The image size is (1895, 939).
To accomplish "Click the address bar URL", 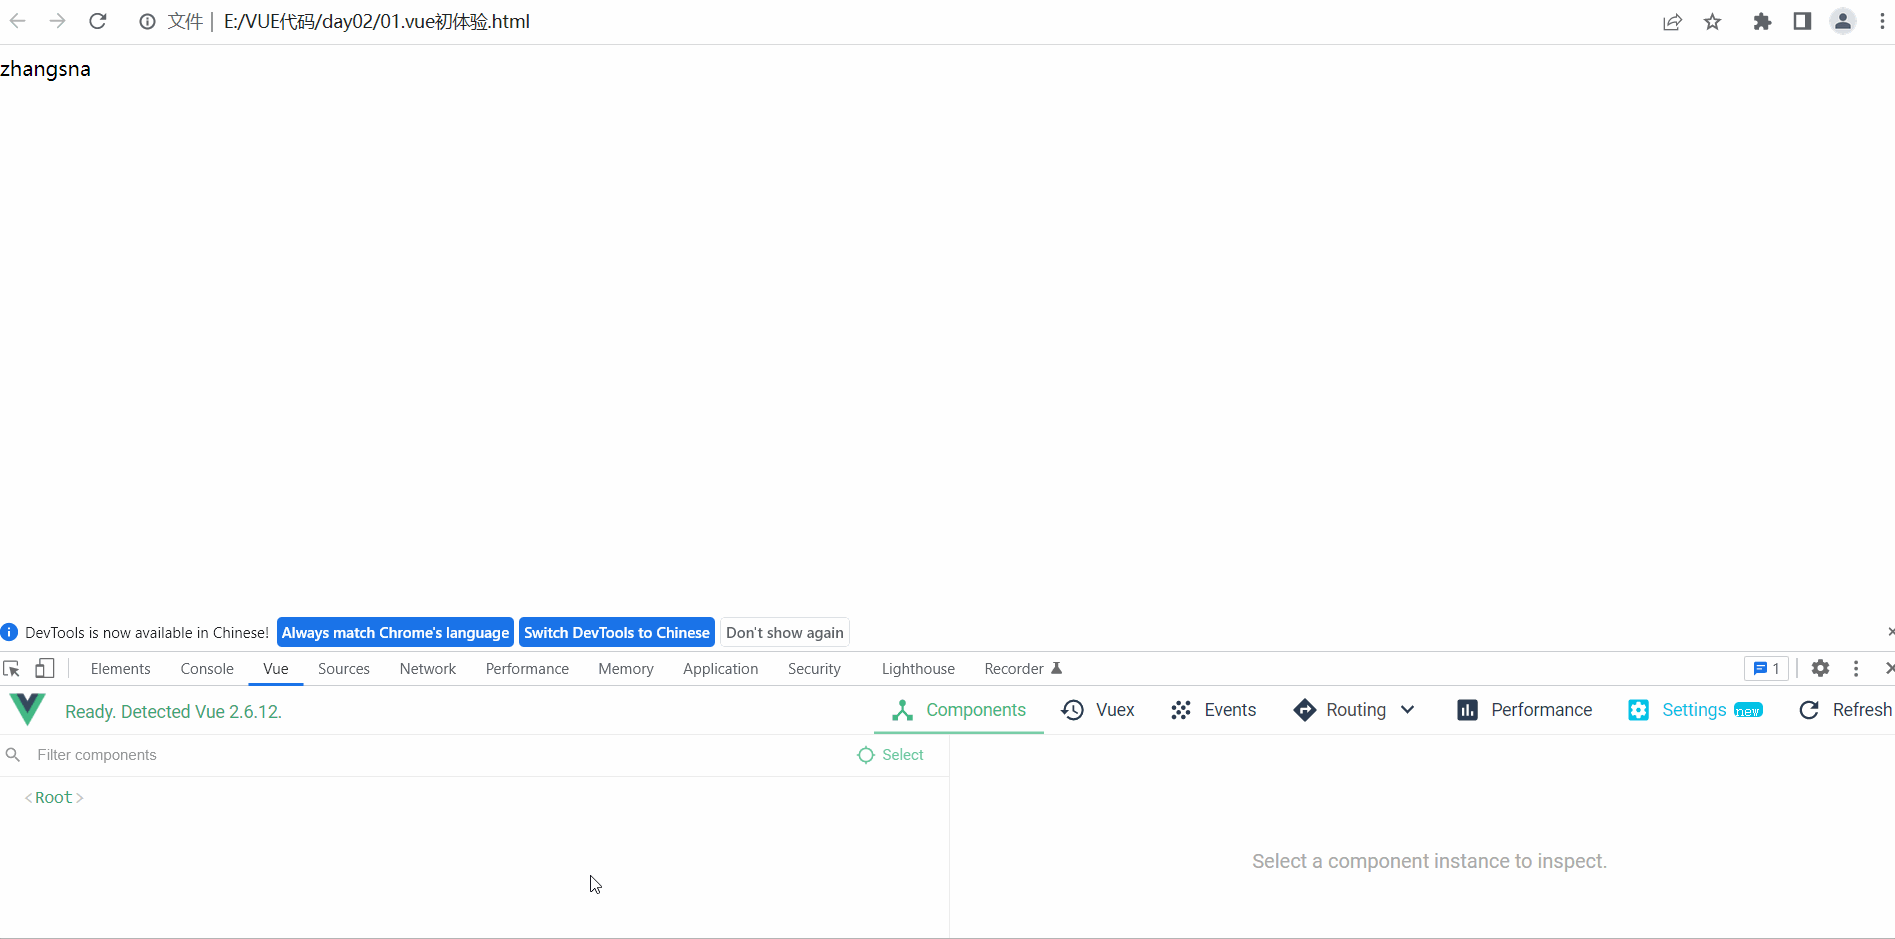I will pyautogui.click(x=377, y=21).
